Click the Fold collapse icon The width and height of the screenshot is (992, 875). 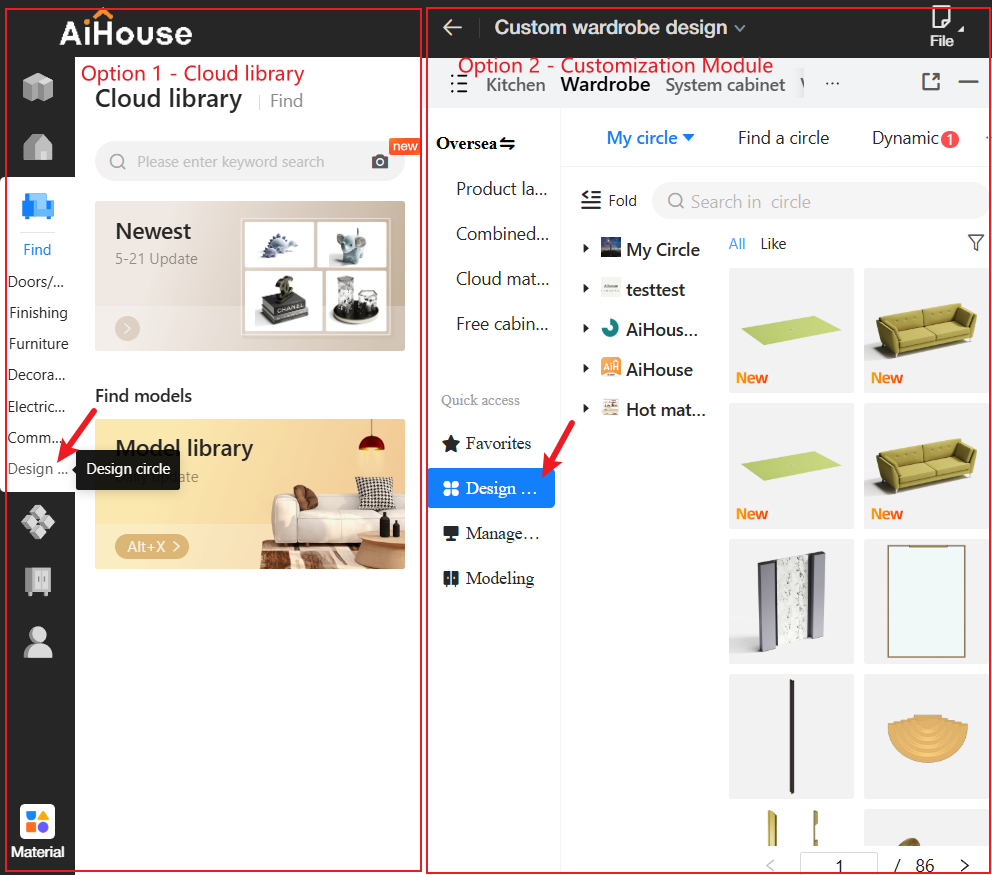click(591, 200)
